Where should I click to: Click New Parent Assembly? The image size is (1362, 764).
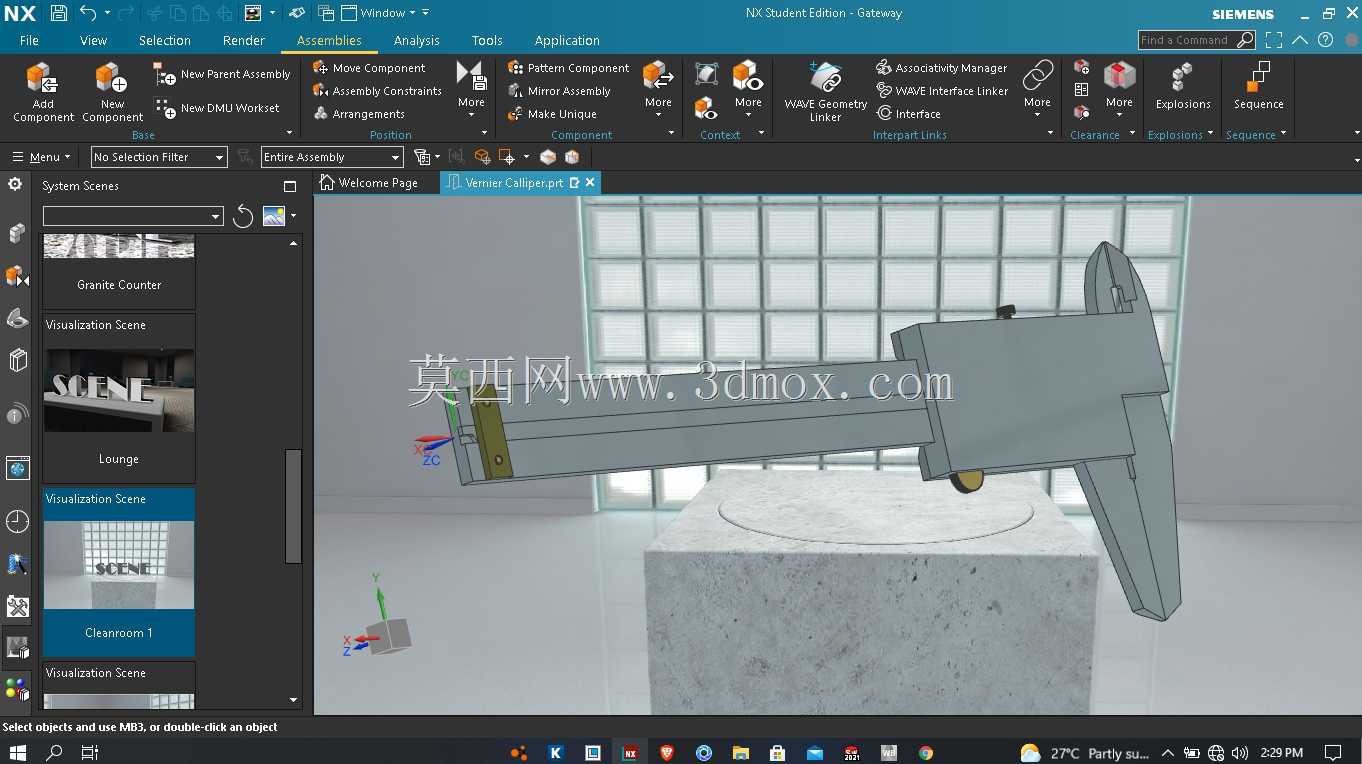click(222, 74)
